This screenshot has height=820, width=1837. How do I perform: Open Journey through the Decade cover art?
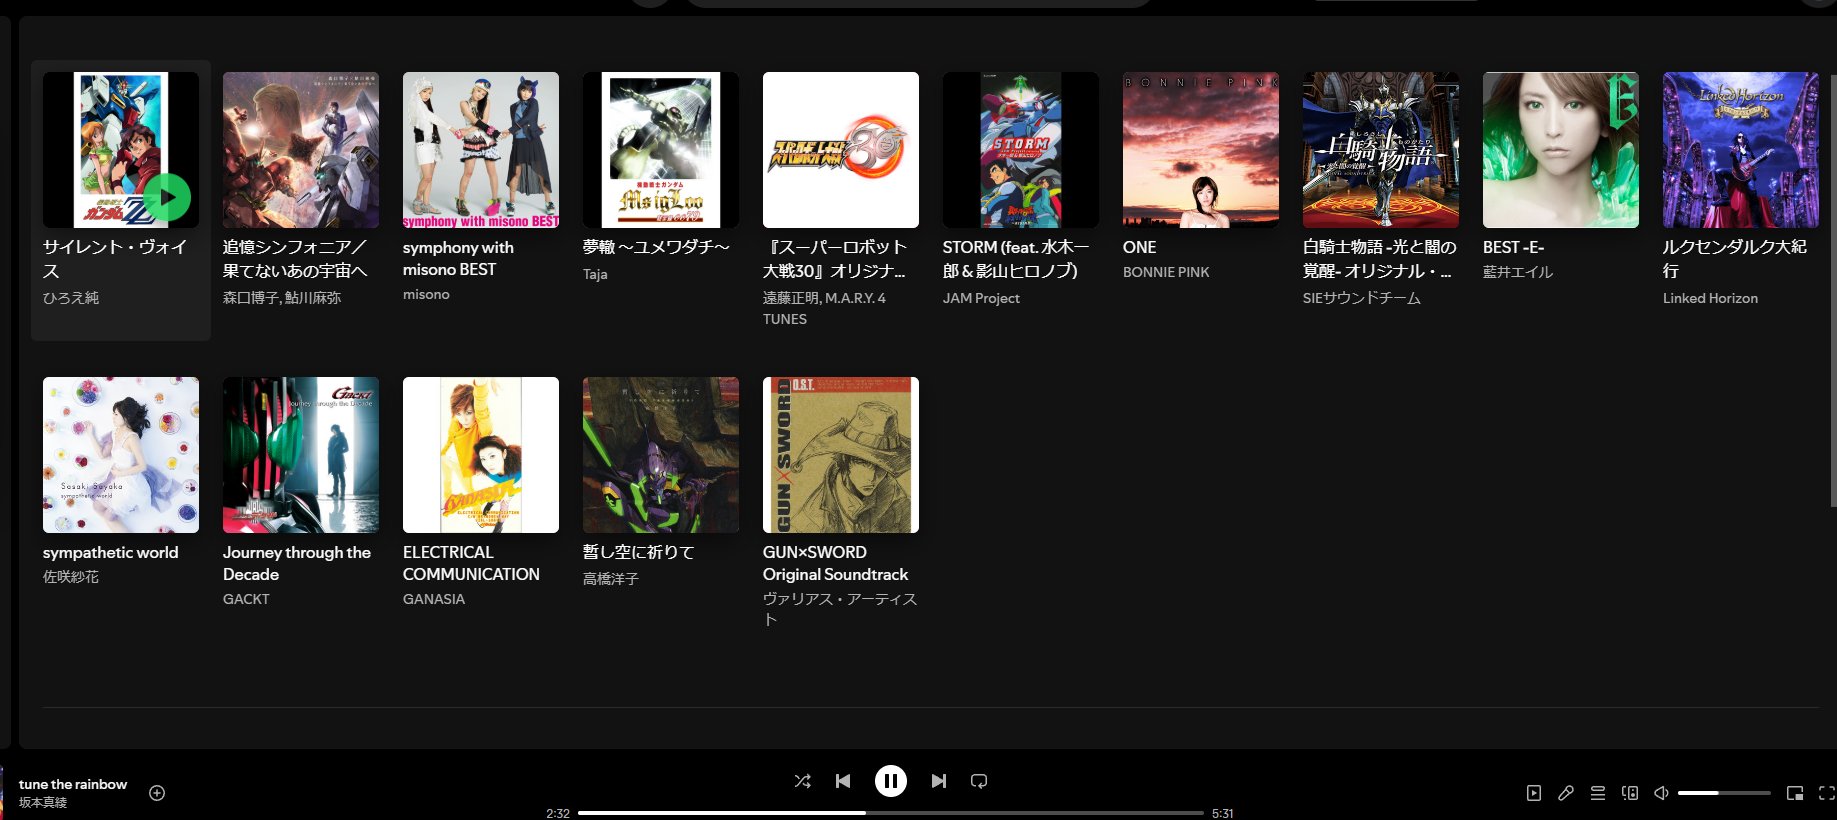[x=301, y=455]
